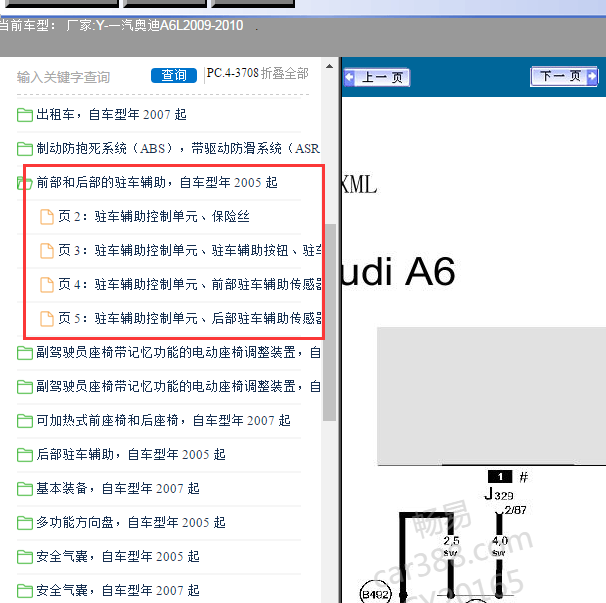606x603 pixels.
Task: Open 多功能方向盘，自车型年 2005 起
Action: pyautogui.click(x=131, y=523)
